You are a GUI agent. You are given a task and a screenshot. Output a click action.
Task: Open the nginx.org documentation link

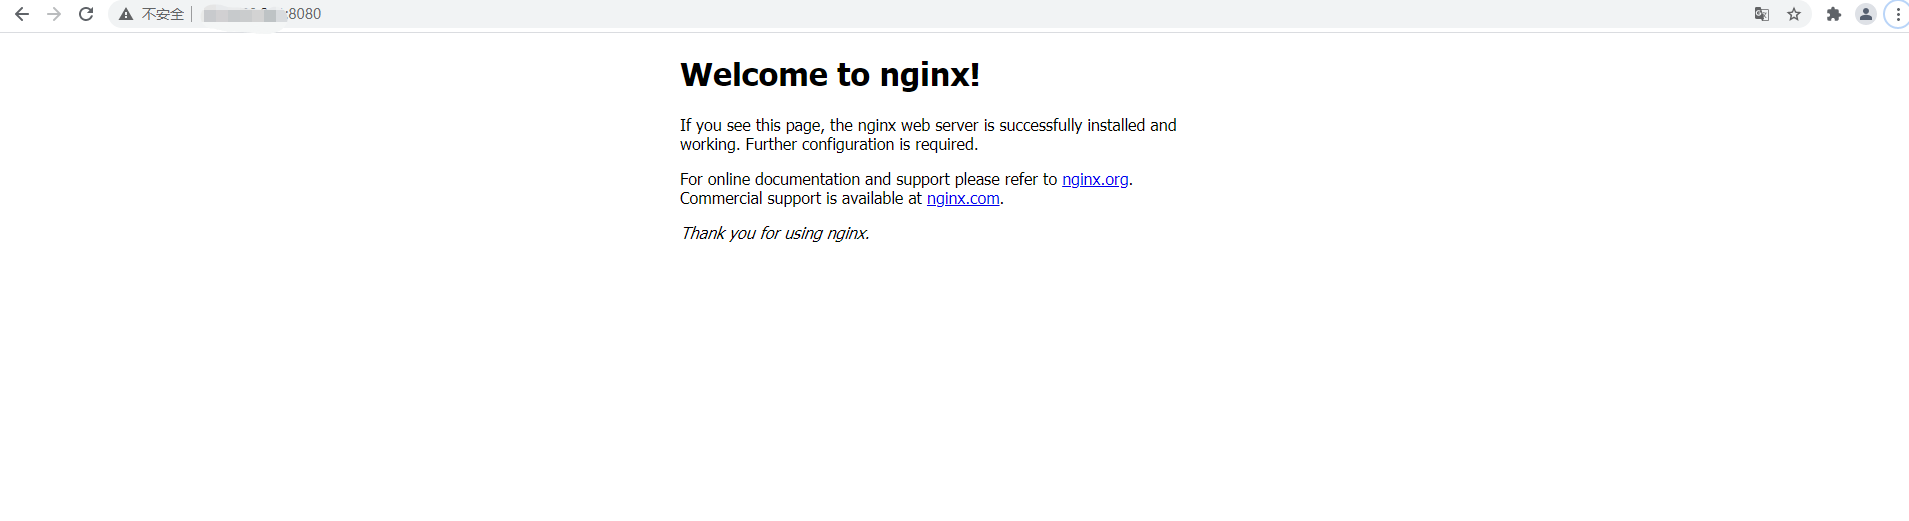coord(1095,179)
